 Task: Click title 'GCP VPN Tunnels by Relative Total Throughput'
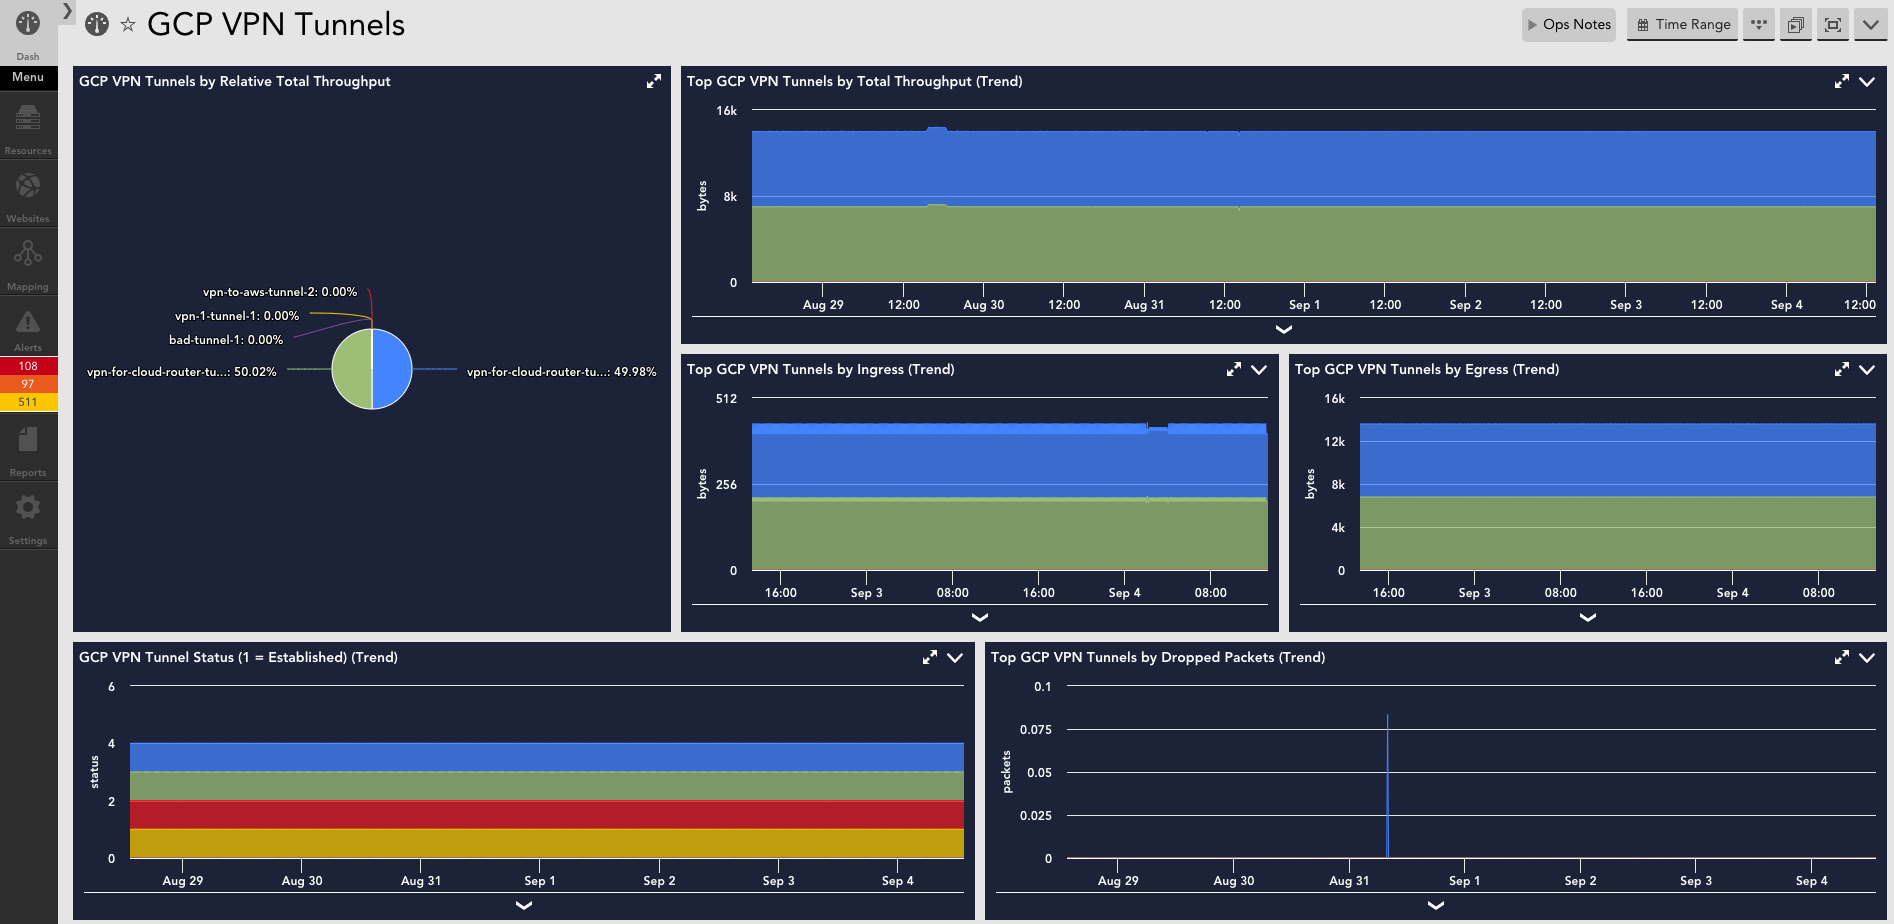pos(235,82)
